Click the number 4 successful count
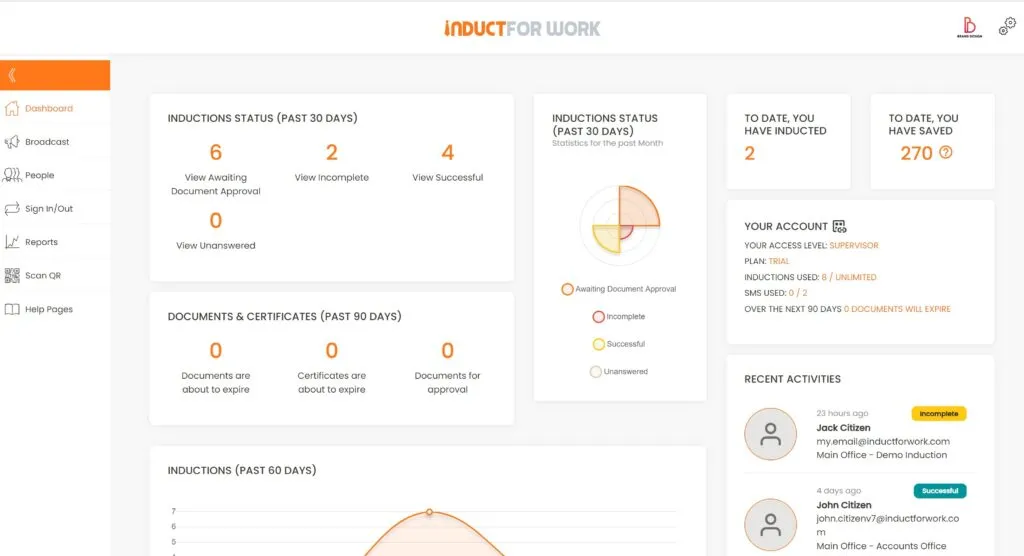 (x=447, y=152)
